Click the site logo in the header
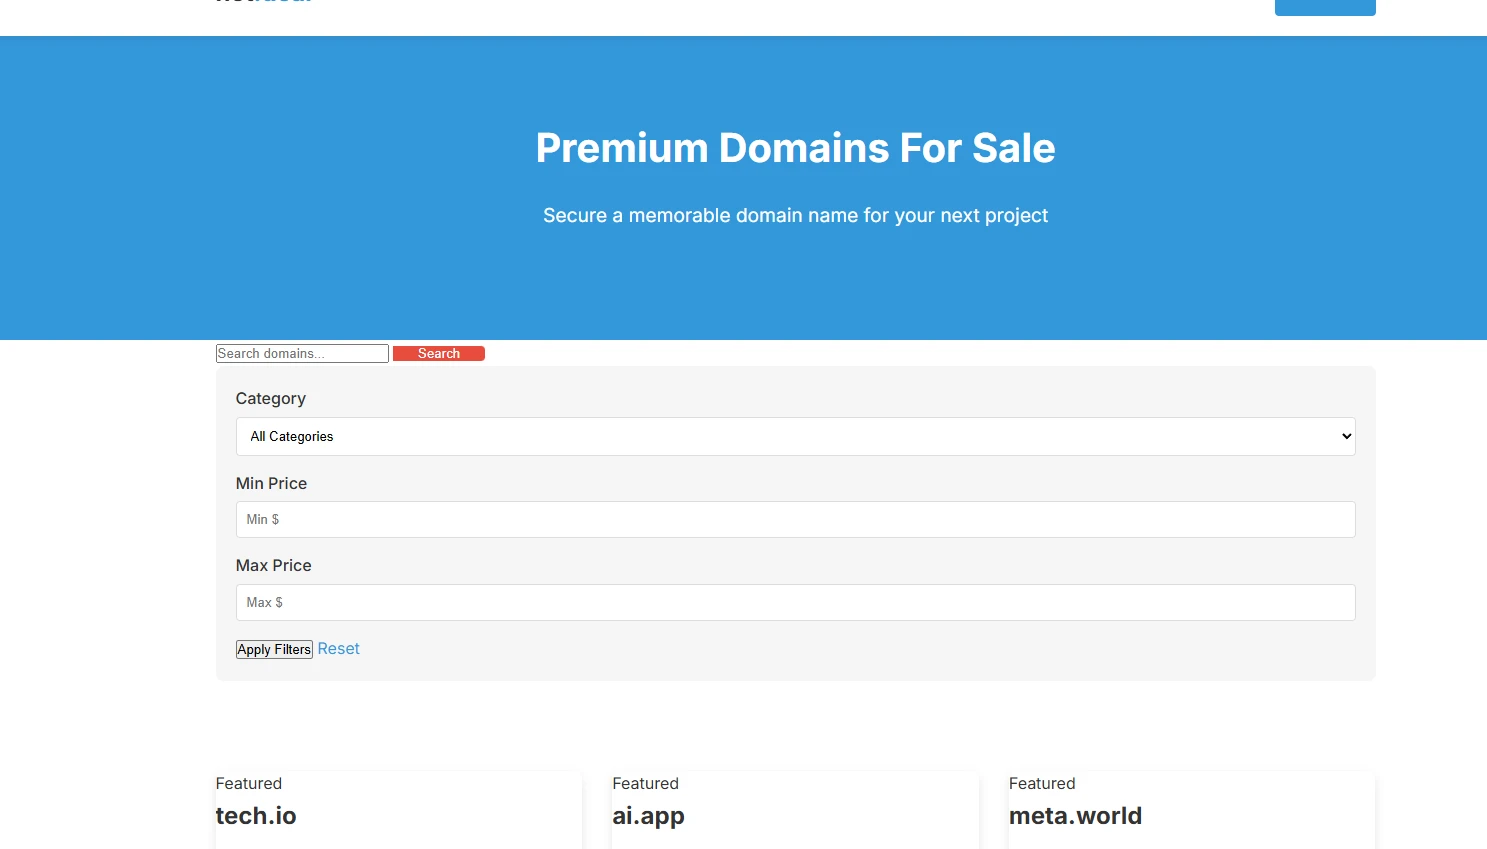The height and width of the screenshot is (849, 1487). tap(264, 2)
